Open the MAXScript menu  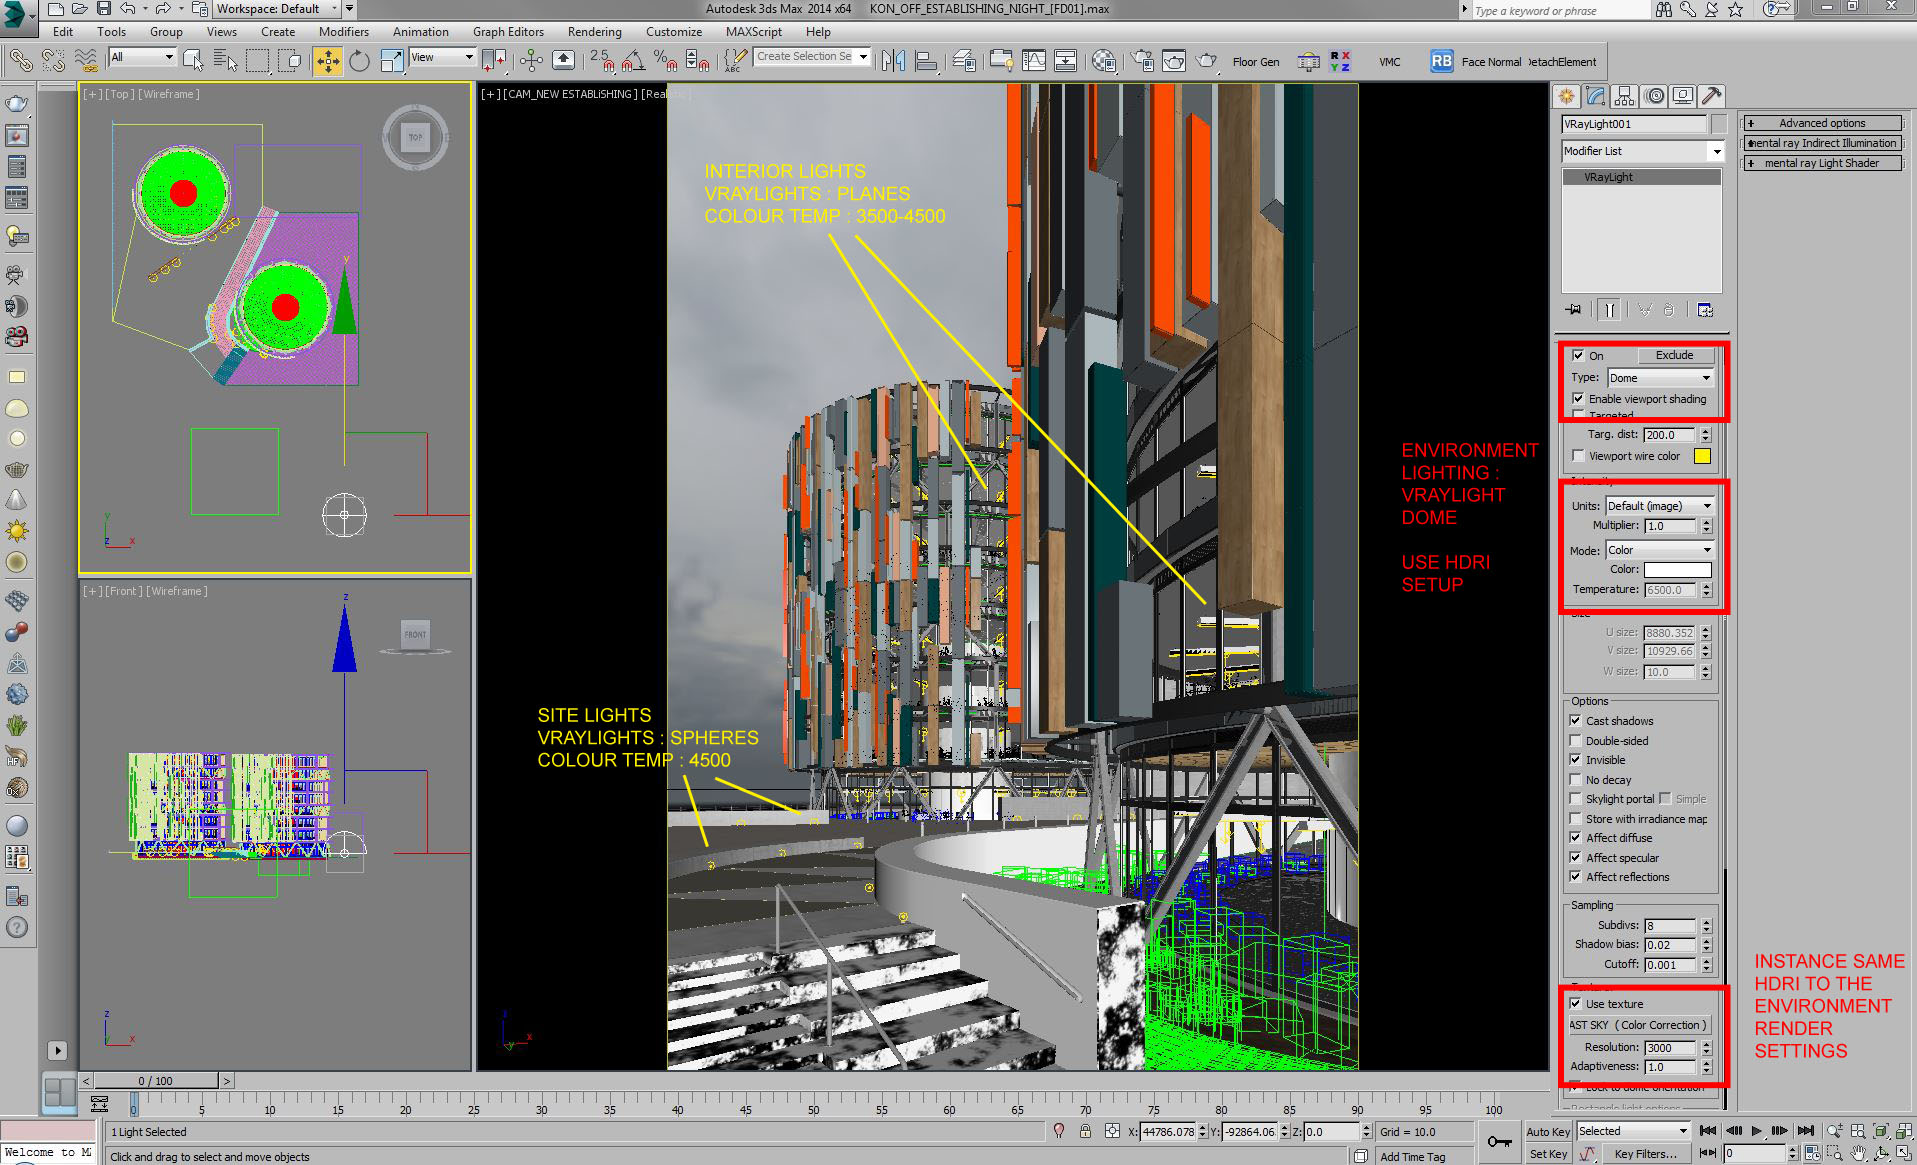point(754,32)
